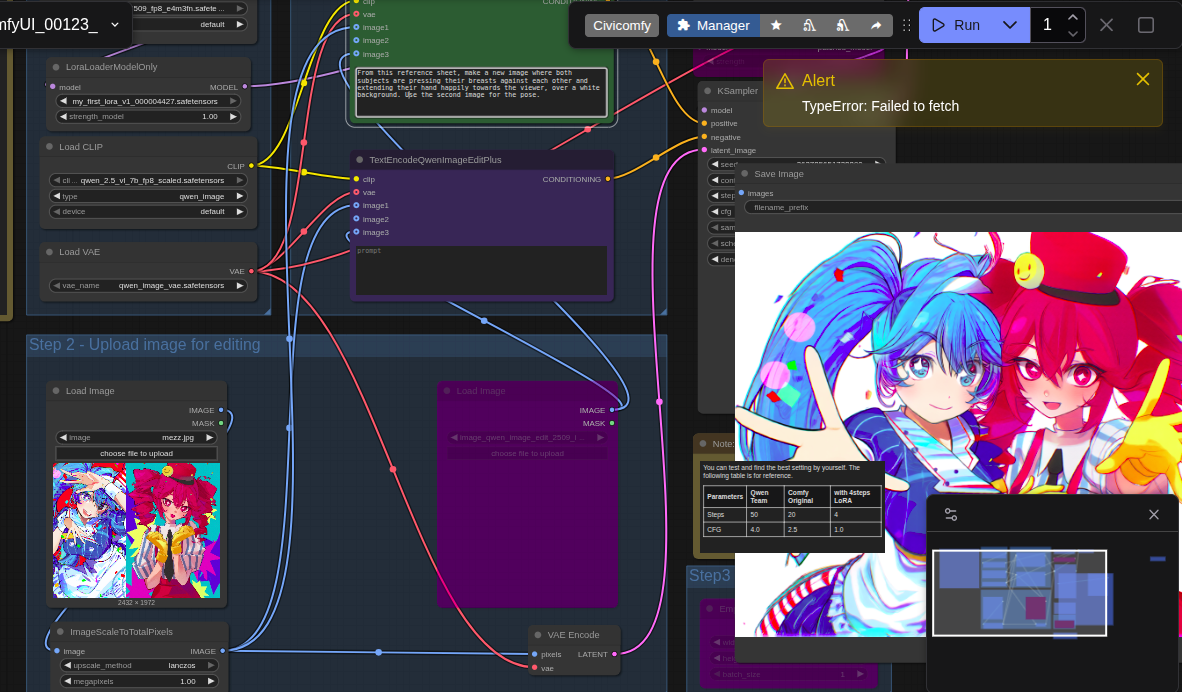Open the vae_name combo box
Image resolution: width=1182 pixels, height=692 pixels.
148,286
